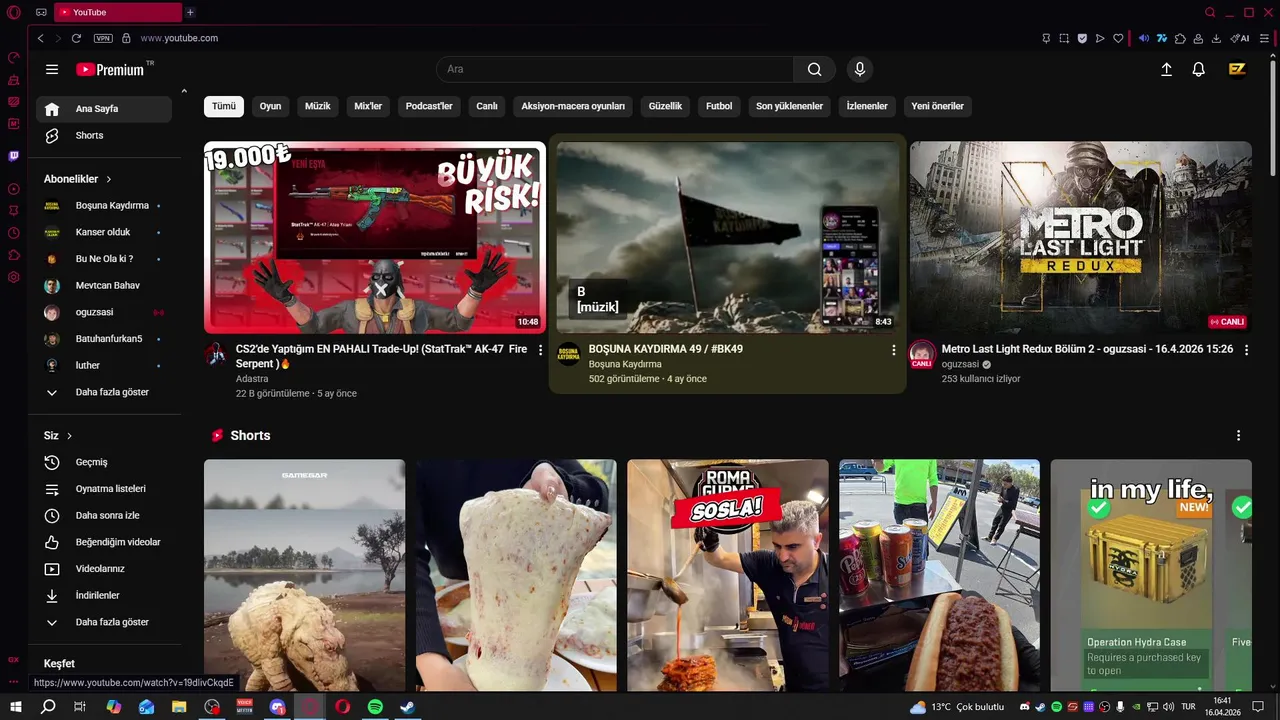Image resolution: width=1280 pixels, height=720 pixels.
Task: Open the CS2 BÜYÜK RISK thumbnail
Action: click(x=375, y=237)
